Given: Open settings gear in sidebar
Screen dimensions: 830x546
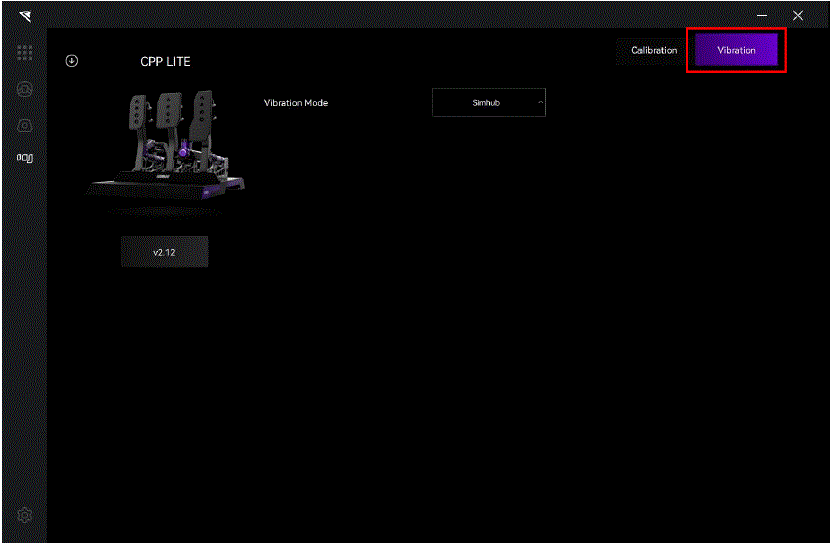Looking at the screenshot, I should pyautogui.click(x=24, y=514).
